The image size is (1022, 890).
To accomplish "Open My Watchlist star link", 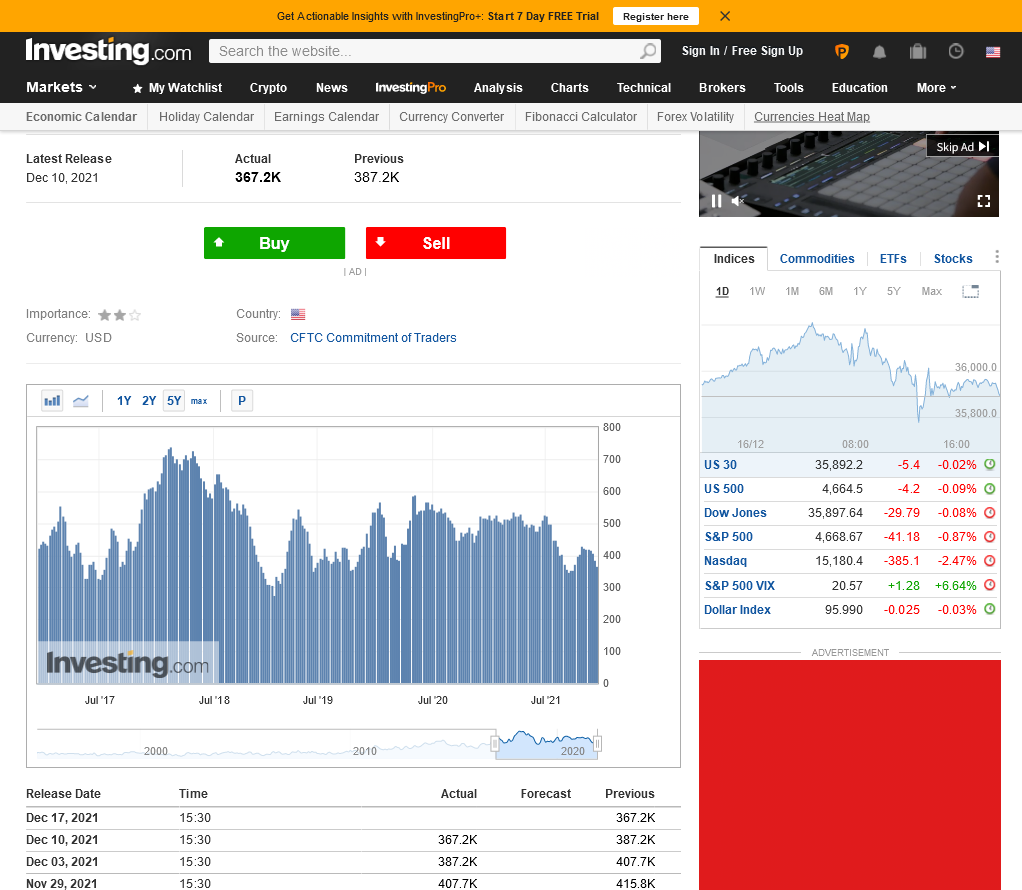I will tap(177, 88).
